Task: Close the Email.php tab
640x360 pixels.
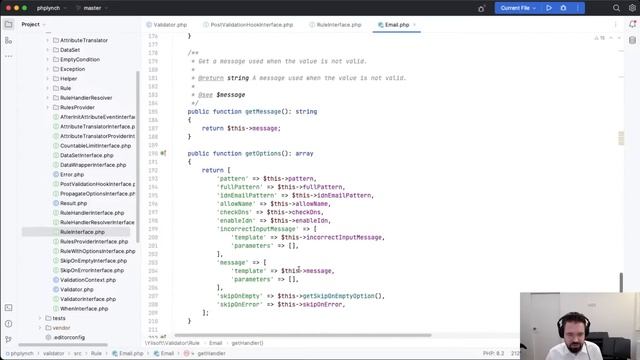Action: point(415,25)
